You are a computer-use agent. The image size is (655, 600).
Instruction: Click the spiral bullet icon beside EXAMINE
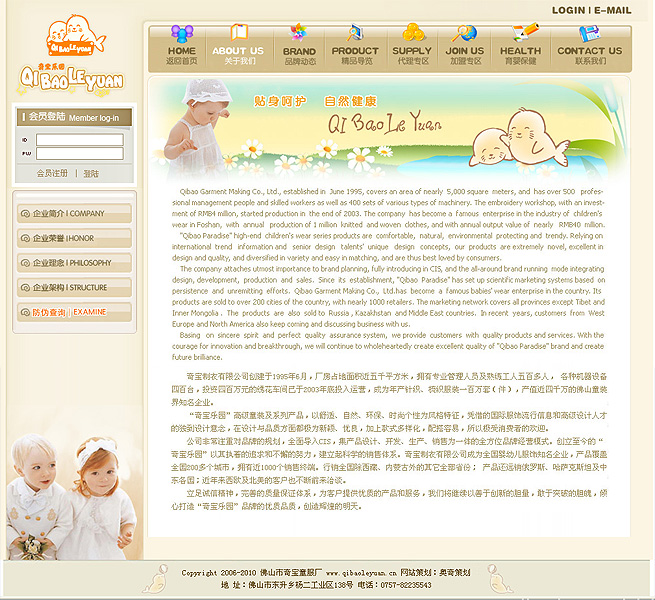click(x=25, y=312)
